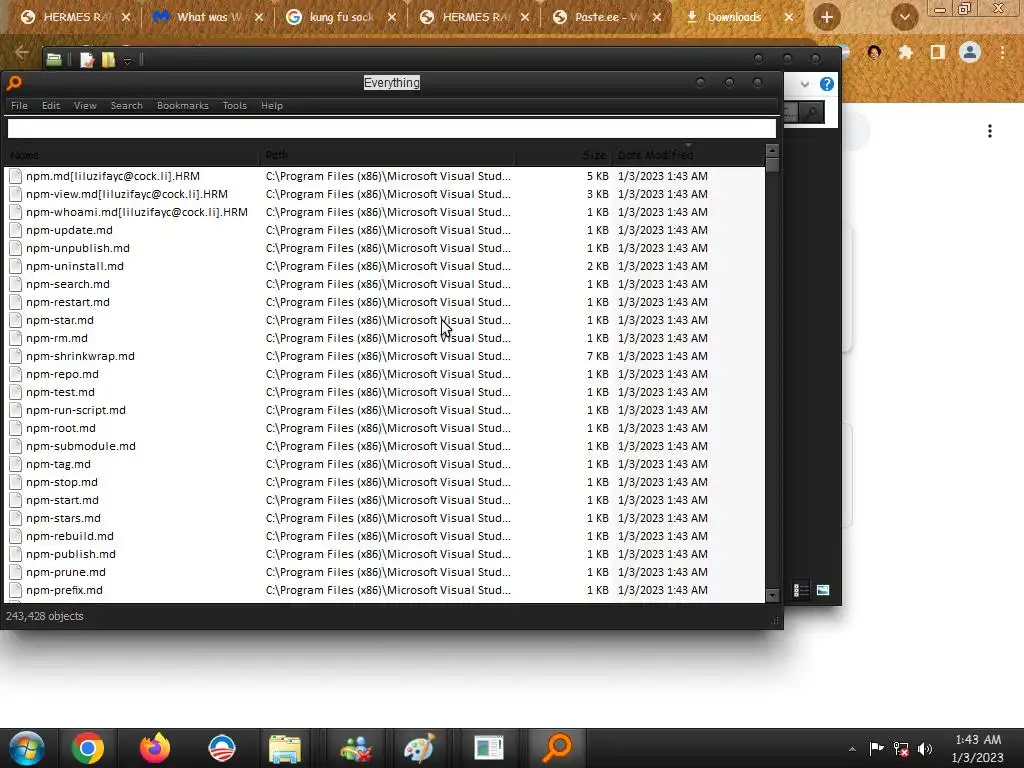The width and height of the screenshot is (1024, 768).
Task: Select the npm-unpublish.md row
Action: [x=384, y=248]
